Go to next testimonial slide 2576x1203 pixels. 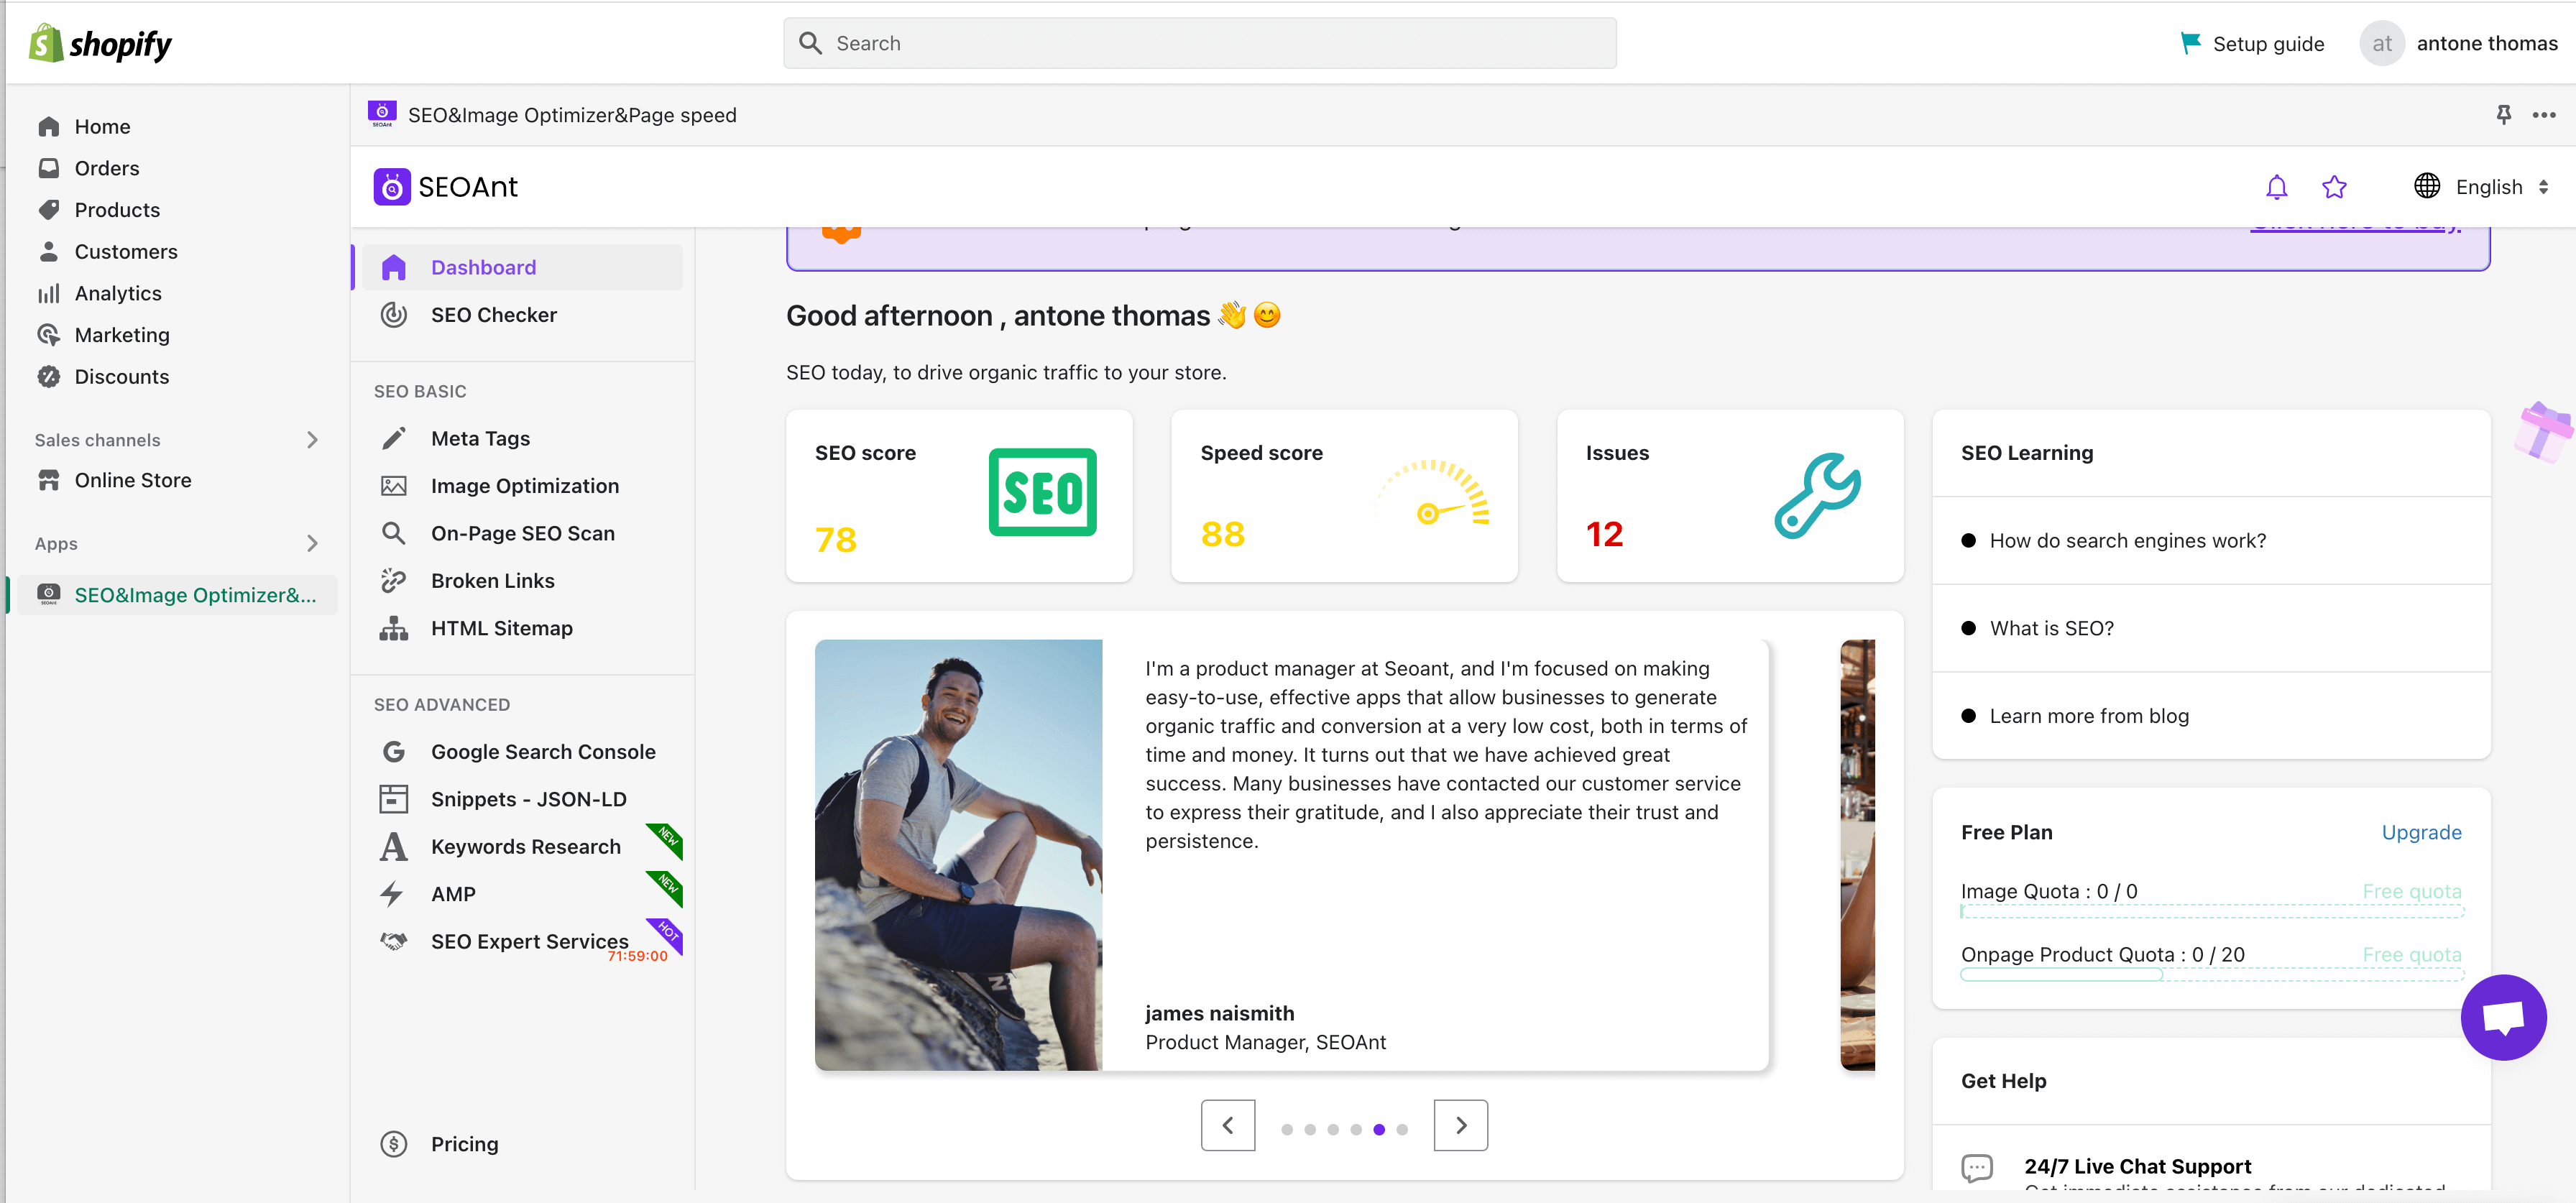click(x=1460, y=1125)
